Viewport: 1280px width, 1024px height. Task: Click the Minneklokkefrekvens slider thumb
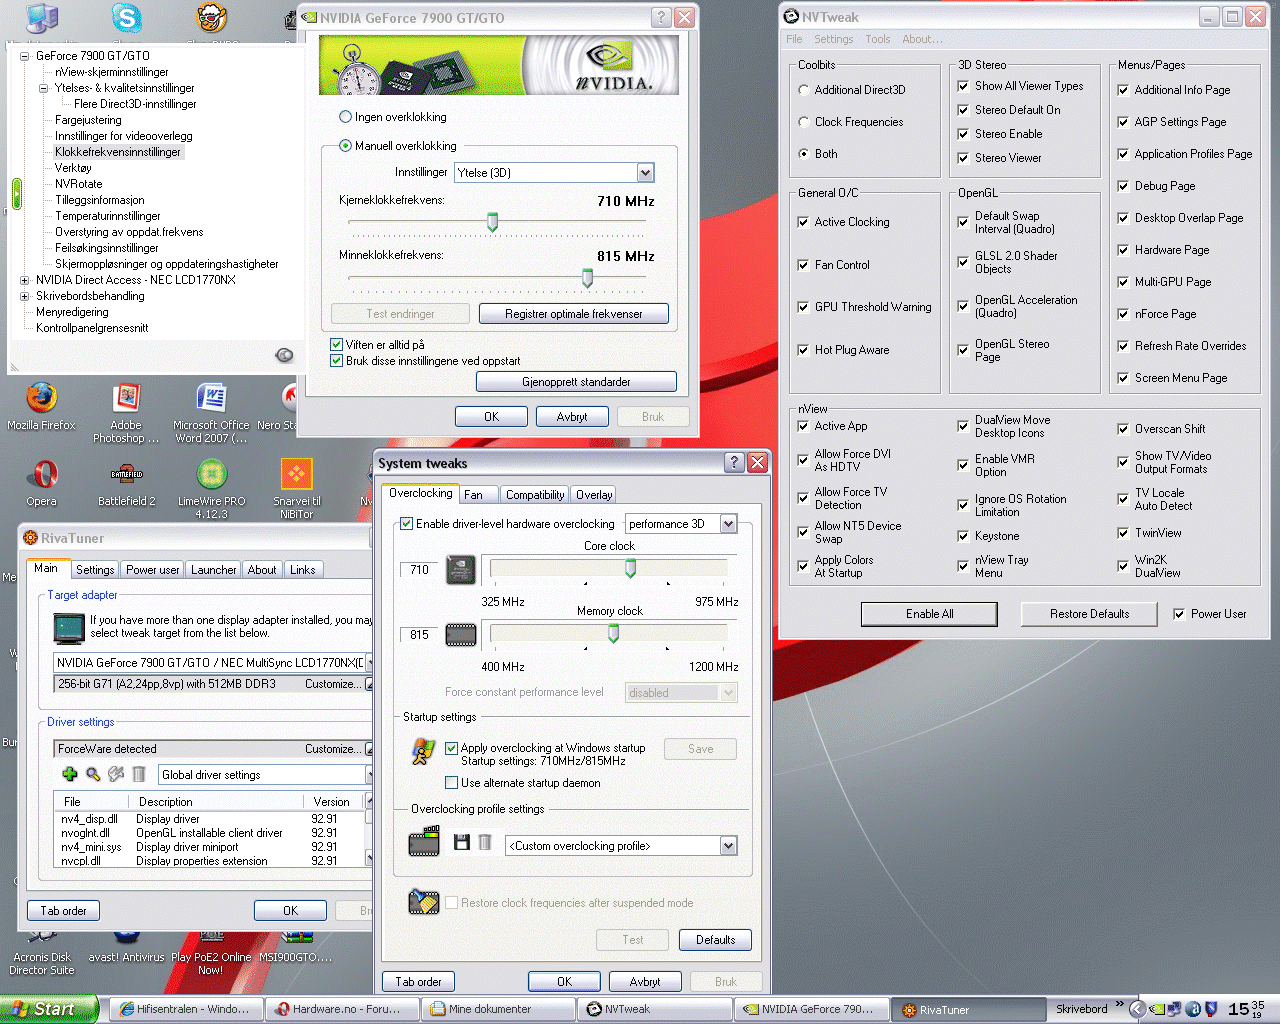[x=587, y=278]
